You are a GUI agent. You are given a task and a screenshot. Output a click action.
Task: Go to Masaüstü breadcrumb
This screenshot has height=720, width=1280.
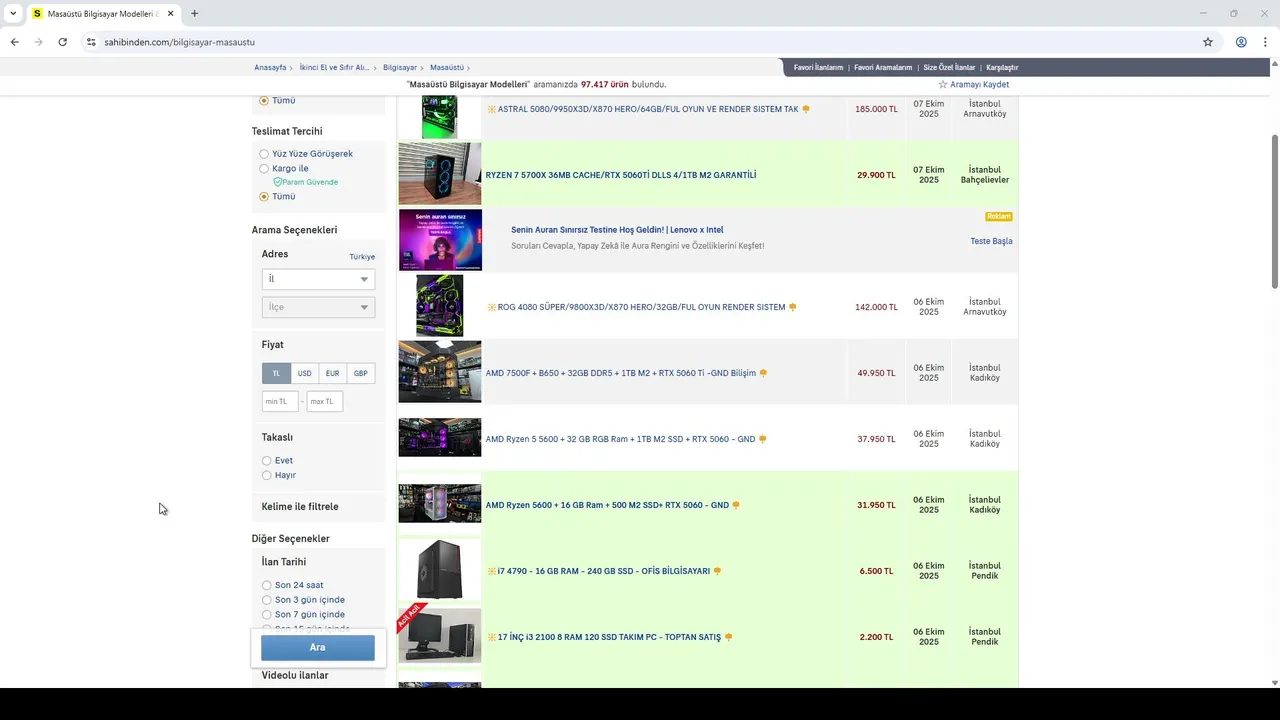[447, 68]
